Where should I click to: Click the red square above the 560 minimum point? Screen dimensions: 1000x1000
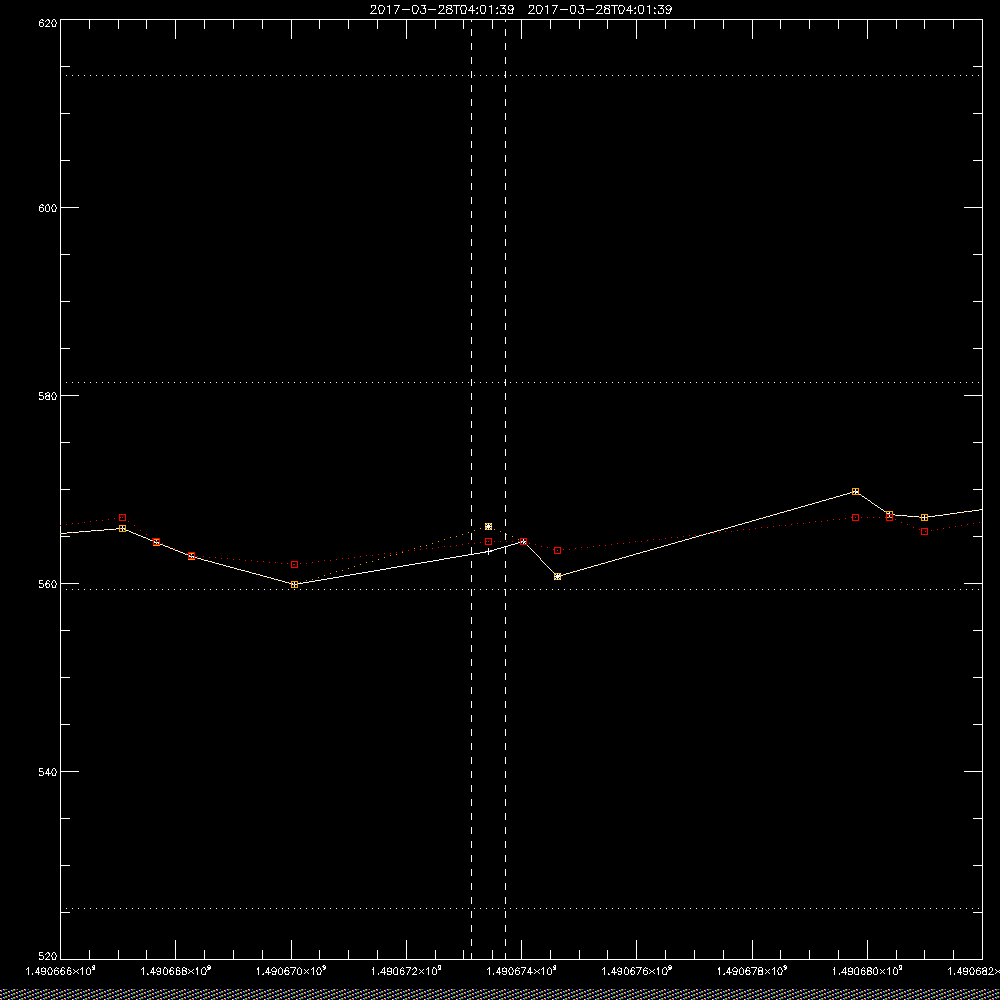pos(294,564)
